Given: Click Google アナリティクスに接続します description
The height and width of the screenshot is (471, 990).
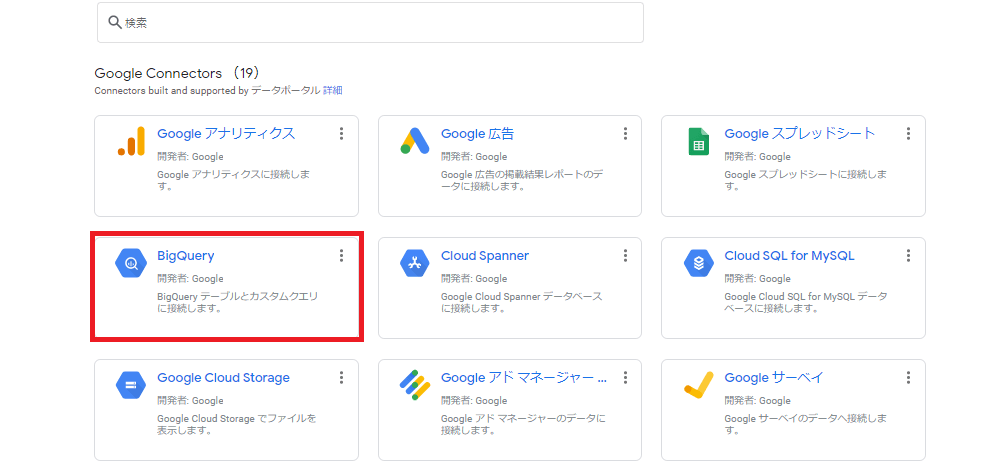Looking at the screenshot, I should (233, 181).
